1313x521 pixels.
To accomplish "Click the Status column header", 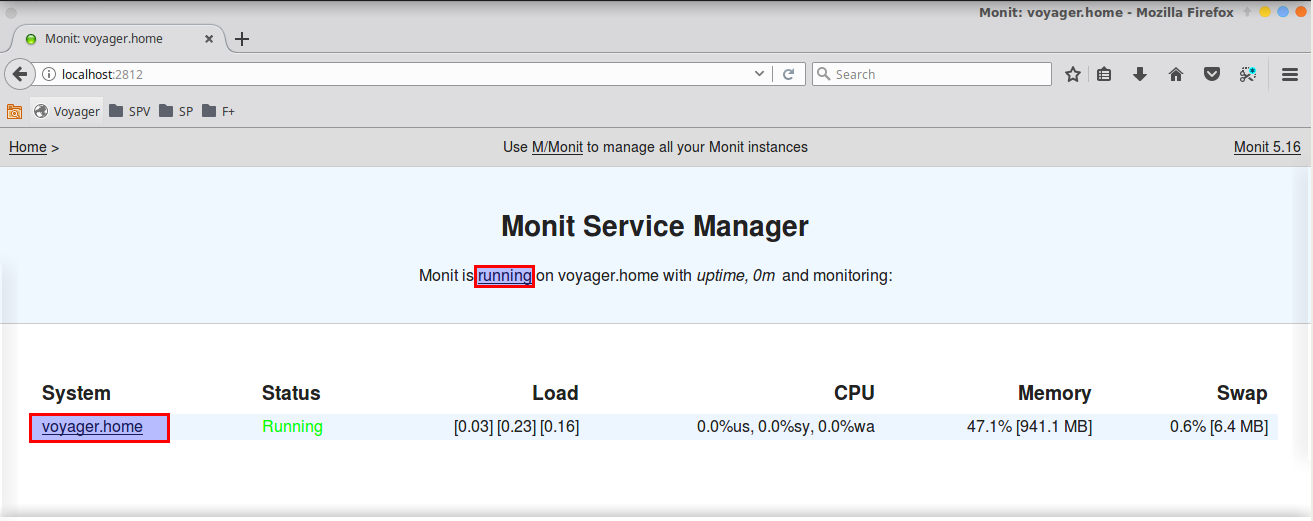I will click(291, 393).
